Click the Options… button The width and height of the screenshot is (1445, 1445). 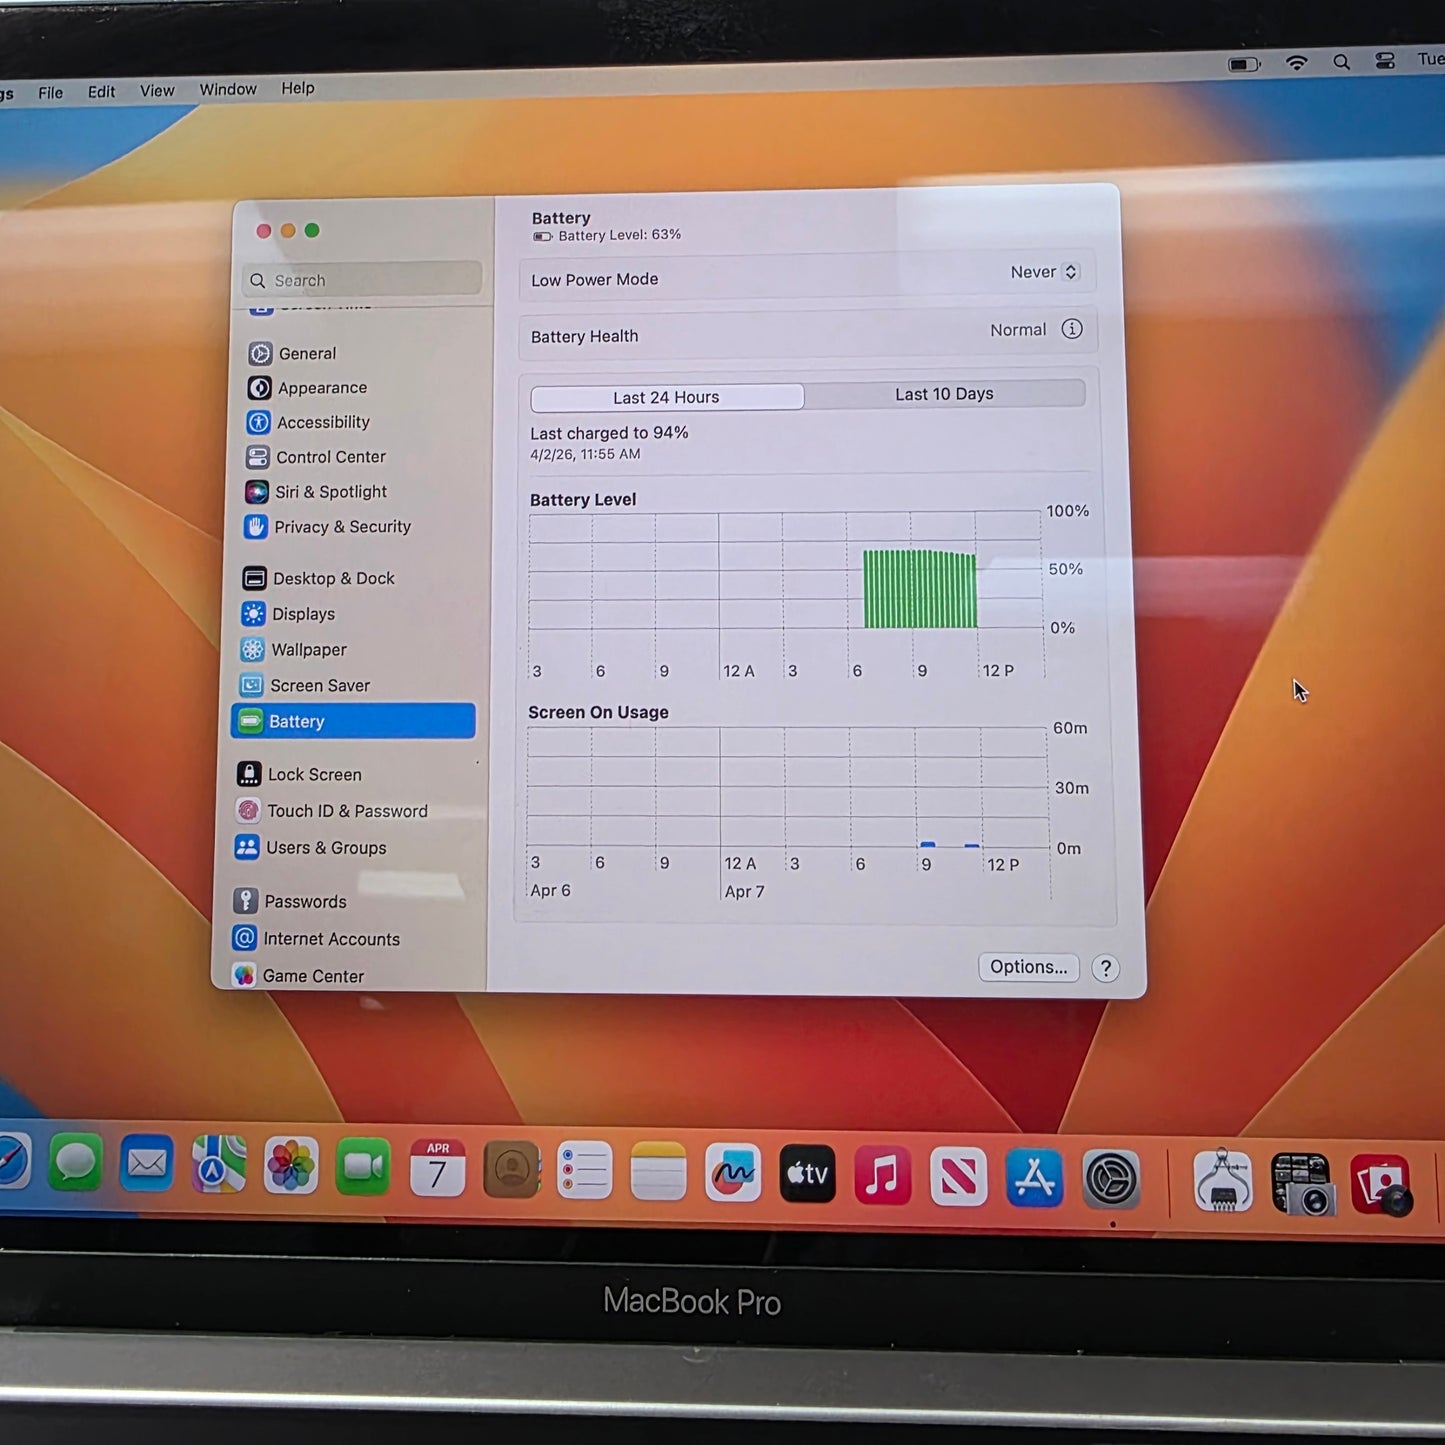[x=1028, y=966]
